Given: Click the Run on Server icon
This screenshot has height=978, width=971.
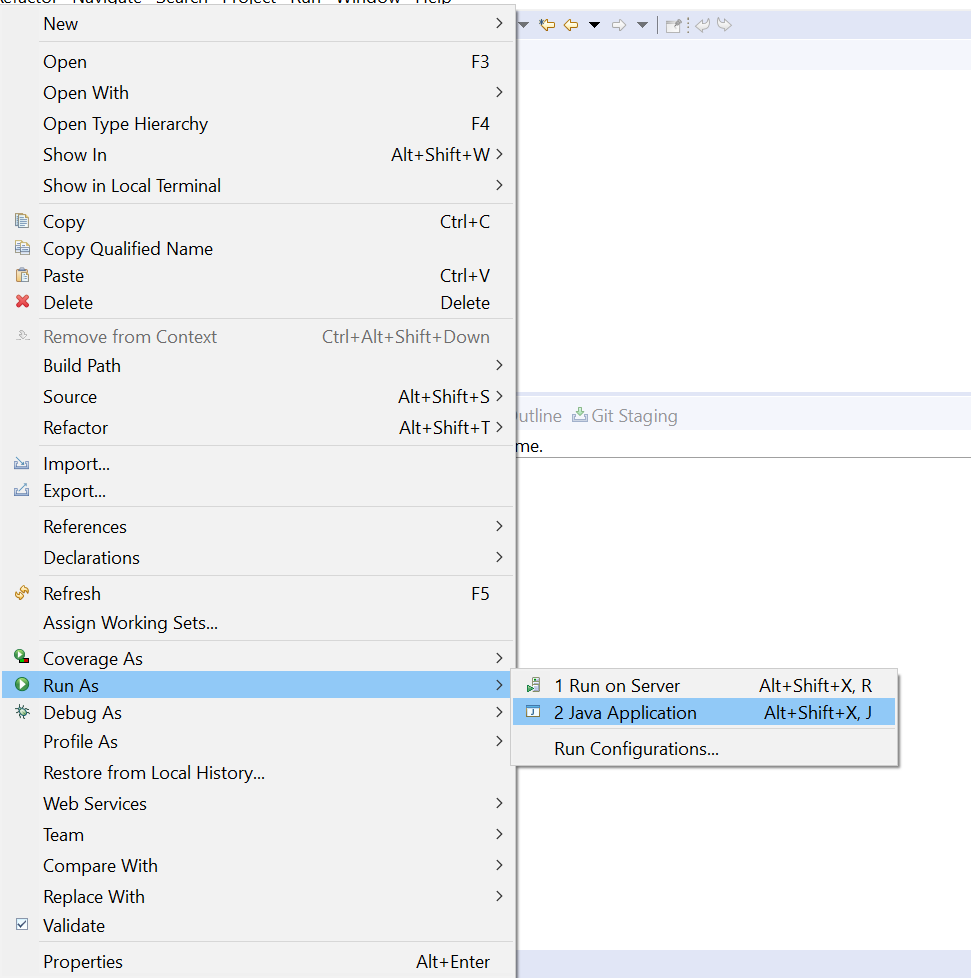Looking at the screenshot, I should coord(534,685).
